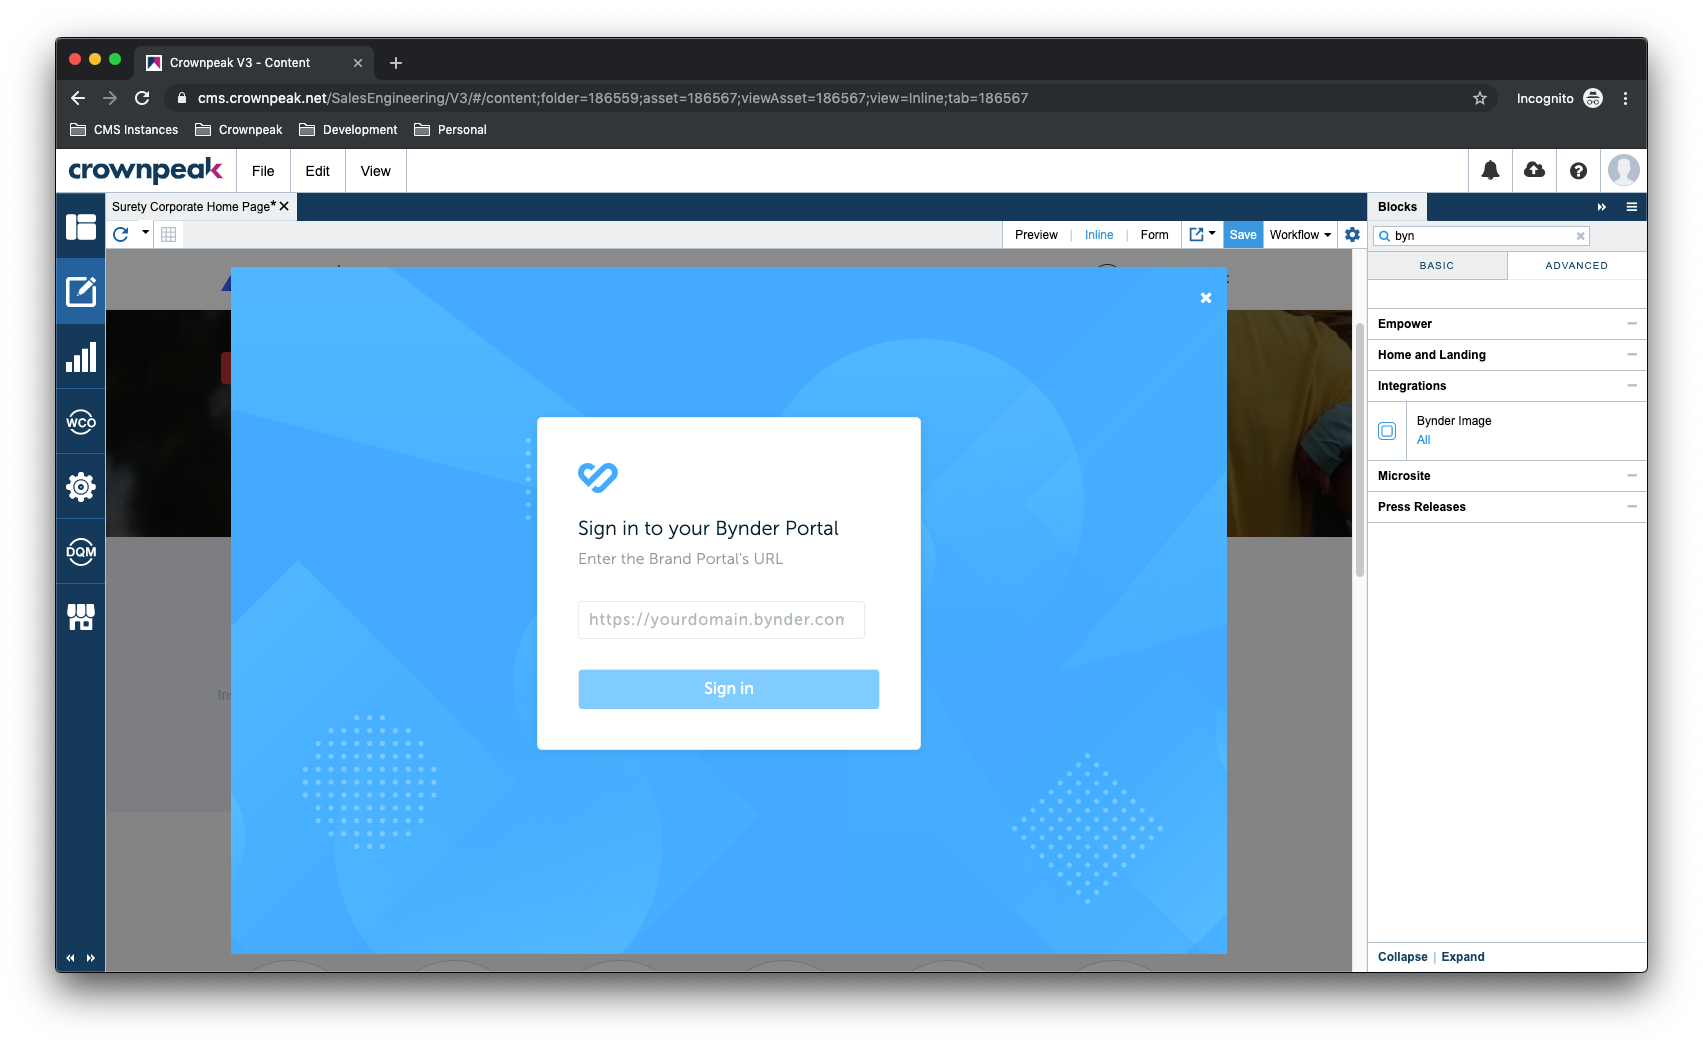Open the help question mark icon
The width and height of the screenshot is (1703, 1046).
coord(1578,171)
